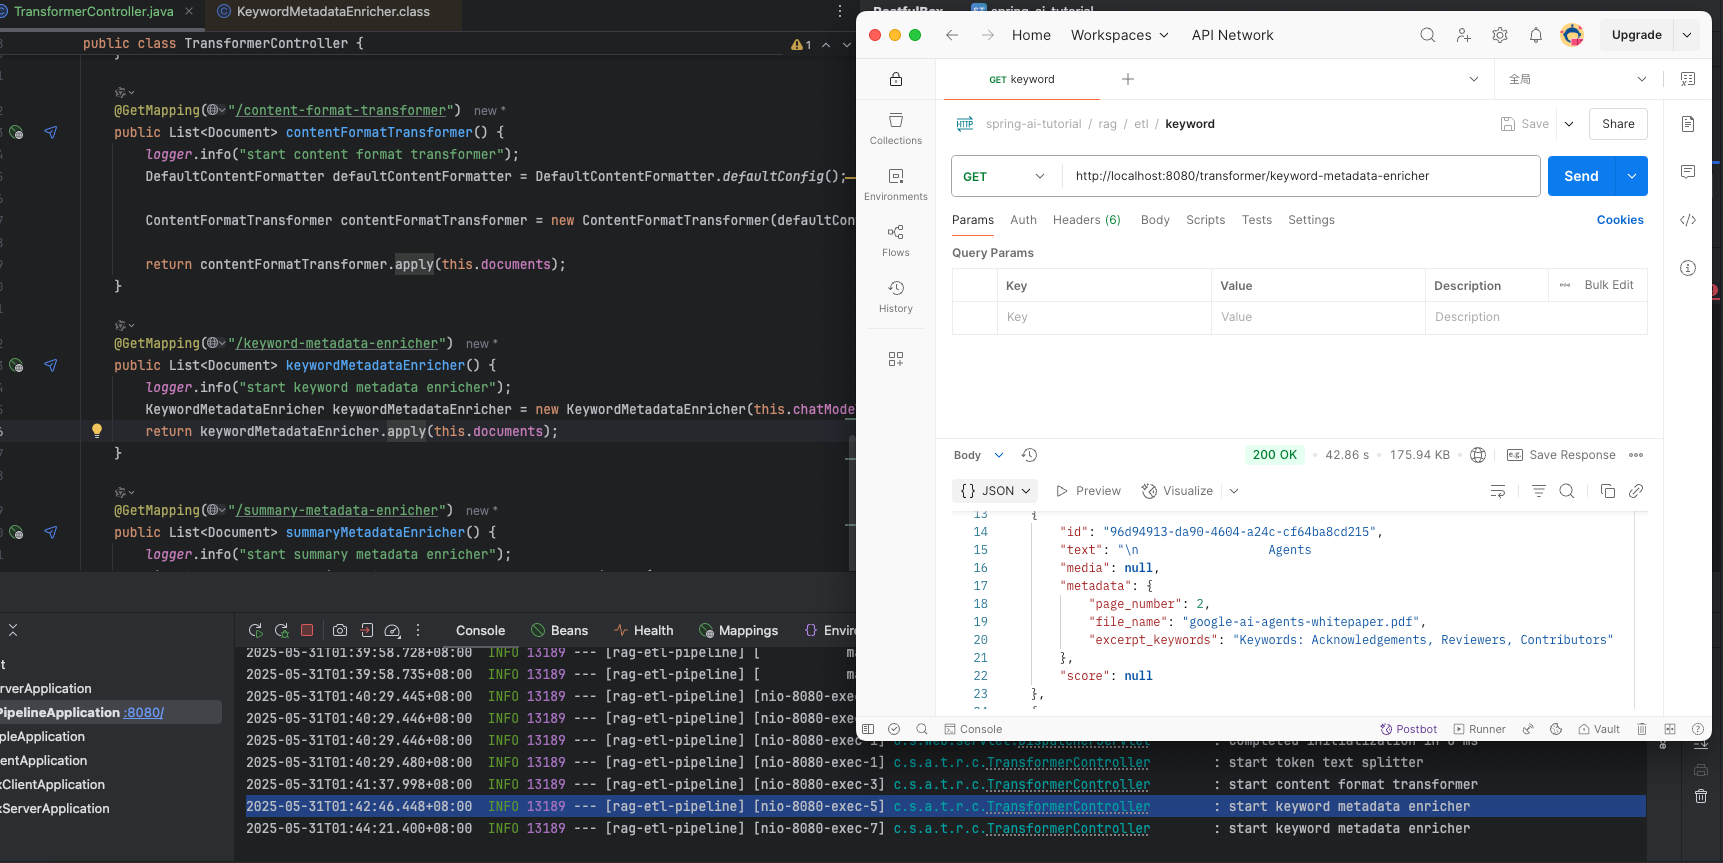Click the Rerun icon in IntelliJ run toolbar
Screen dimensions: 1723x863
click(255, 630)
